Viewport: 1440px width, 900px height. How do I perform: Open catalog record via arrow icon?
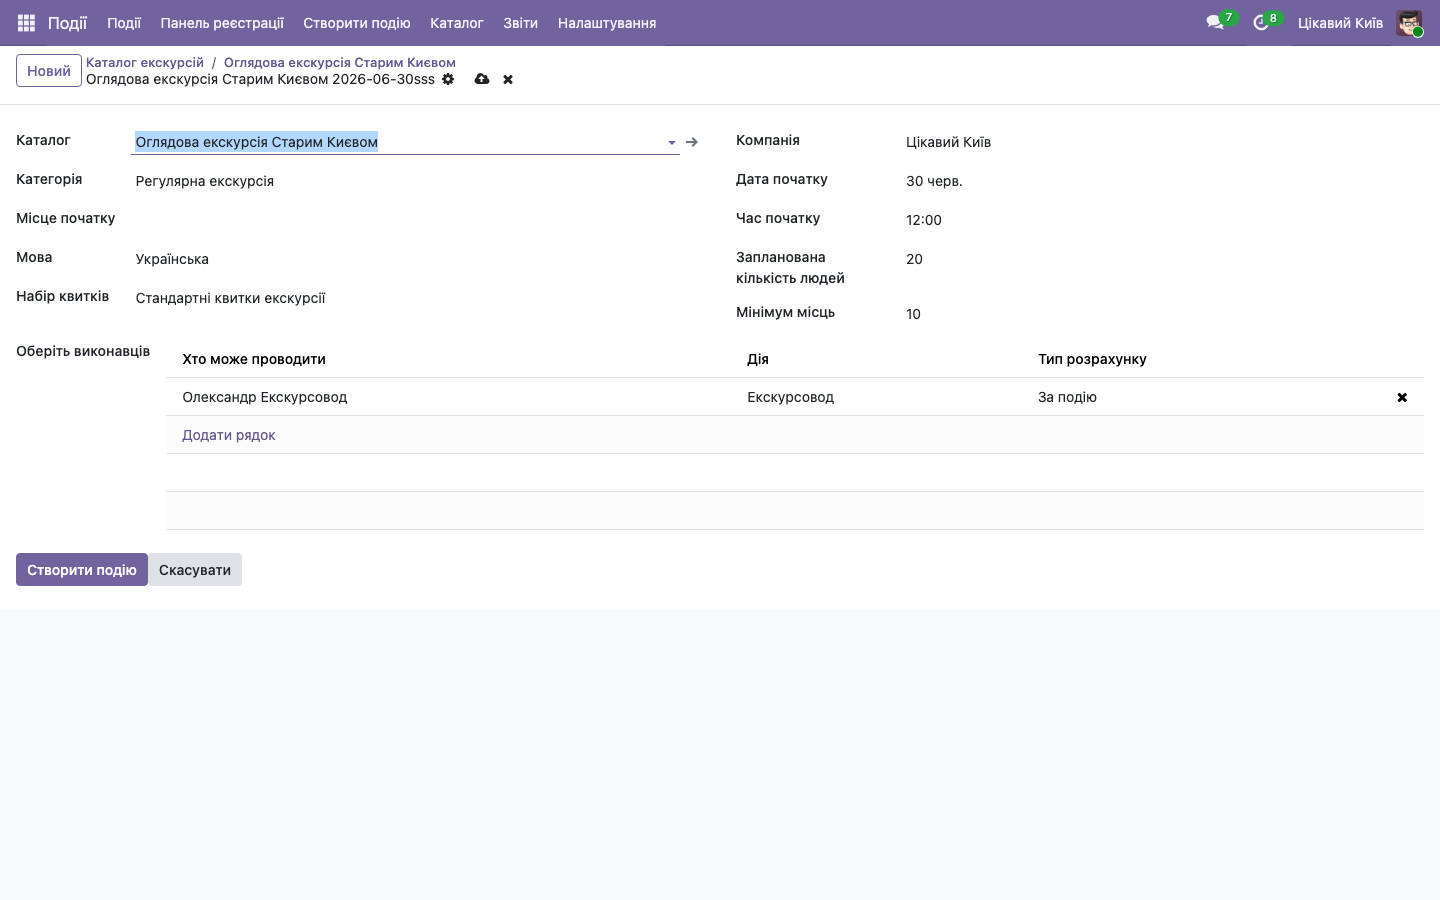coord(692,142)
